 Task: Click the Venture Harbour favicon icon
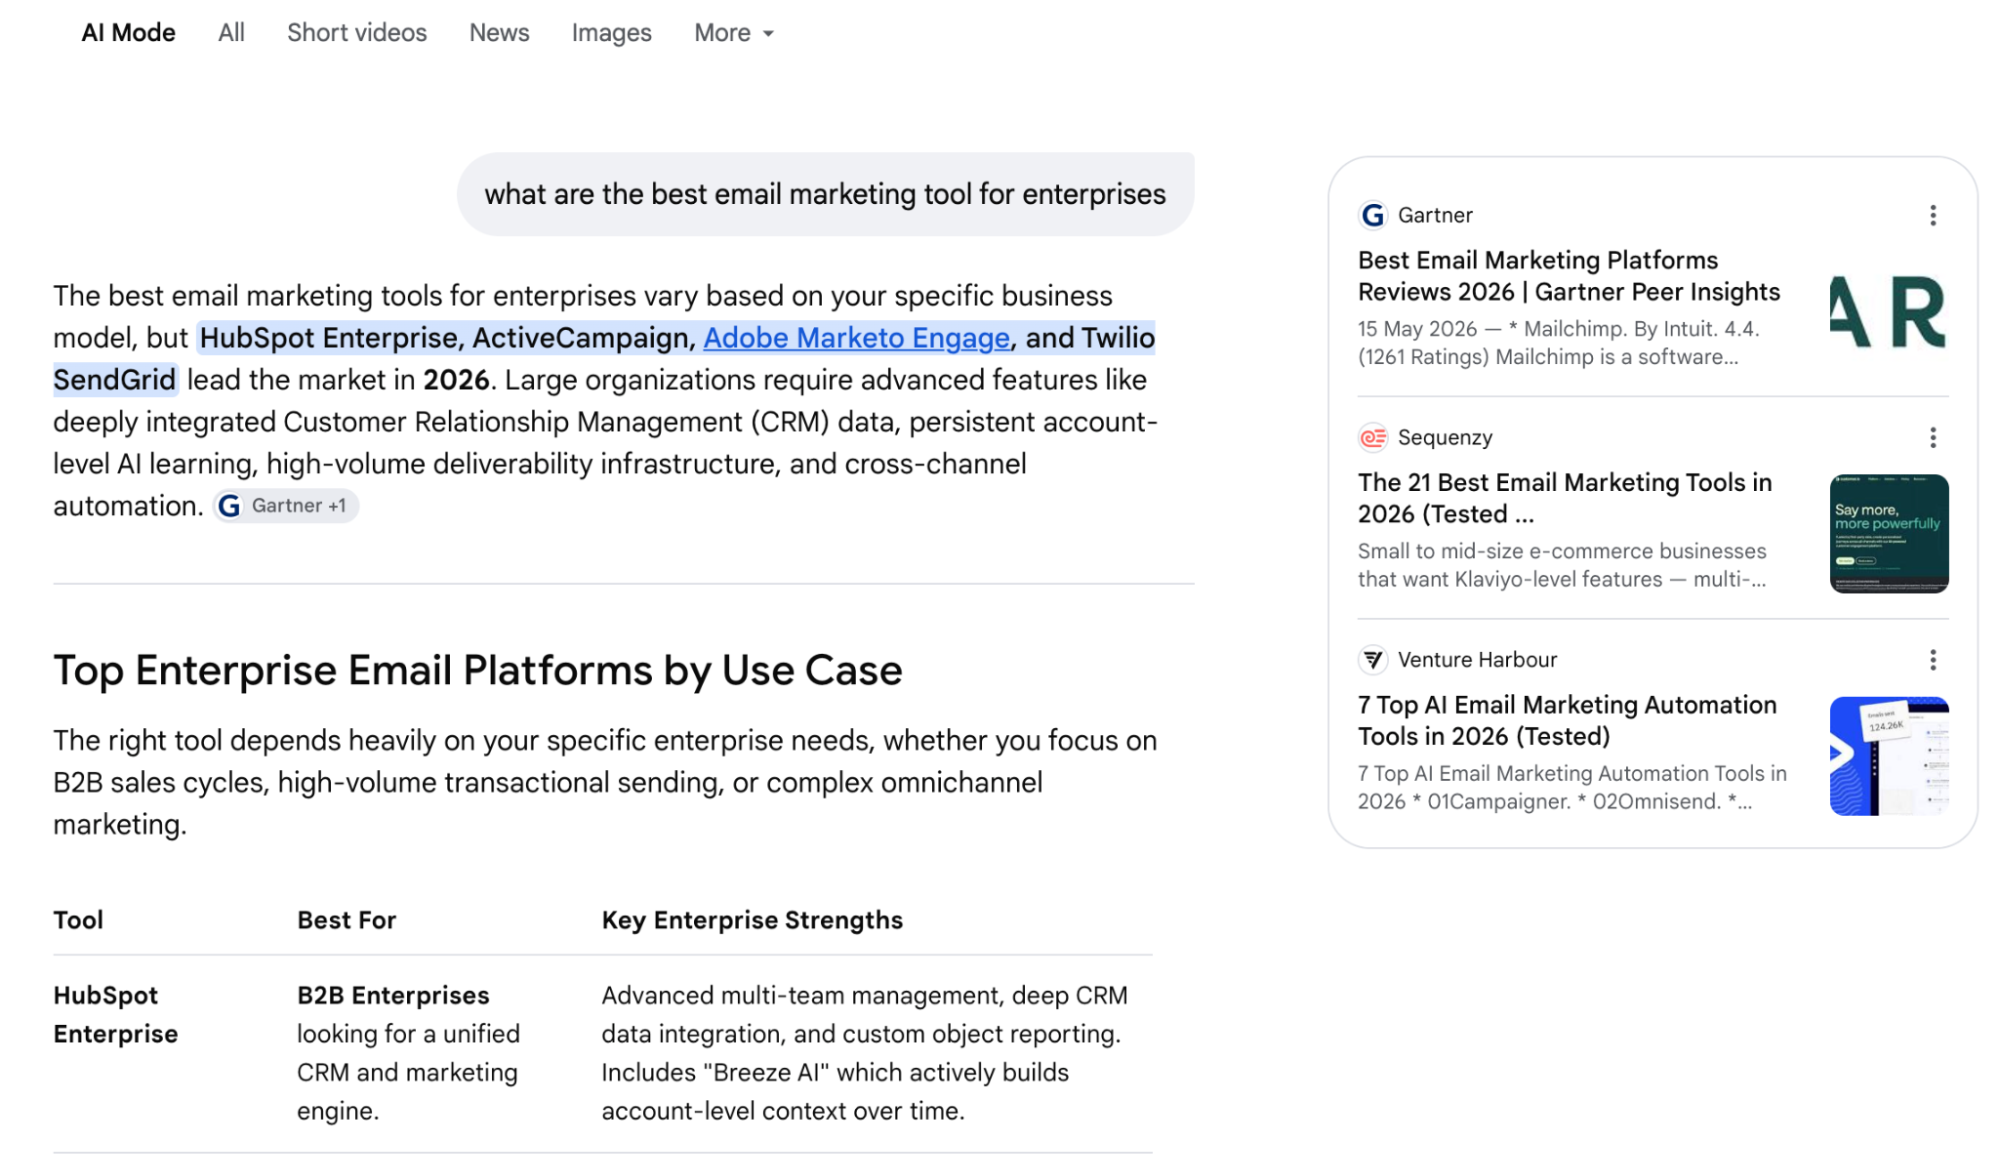(1373, 659)
